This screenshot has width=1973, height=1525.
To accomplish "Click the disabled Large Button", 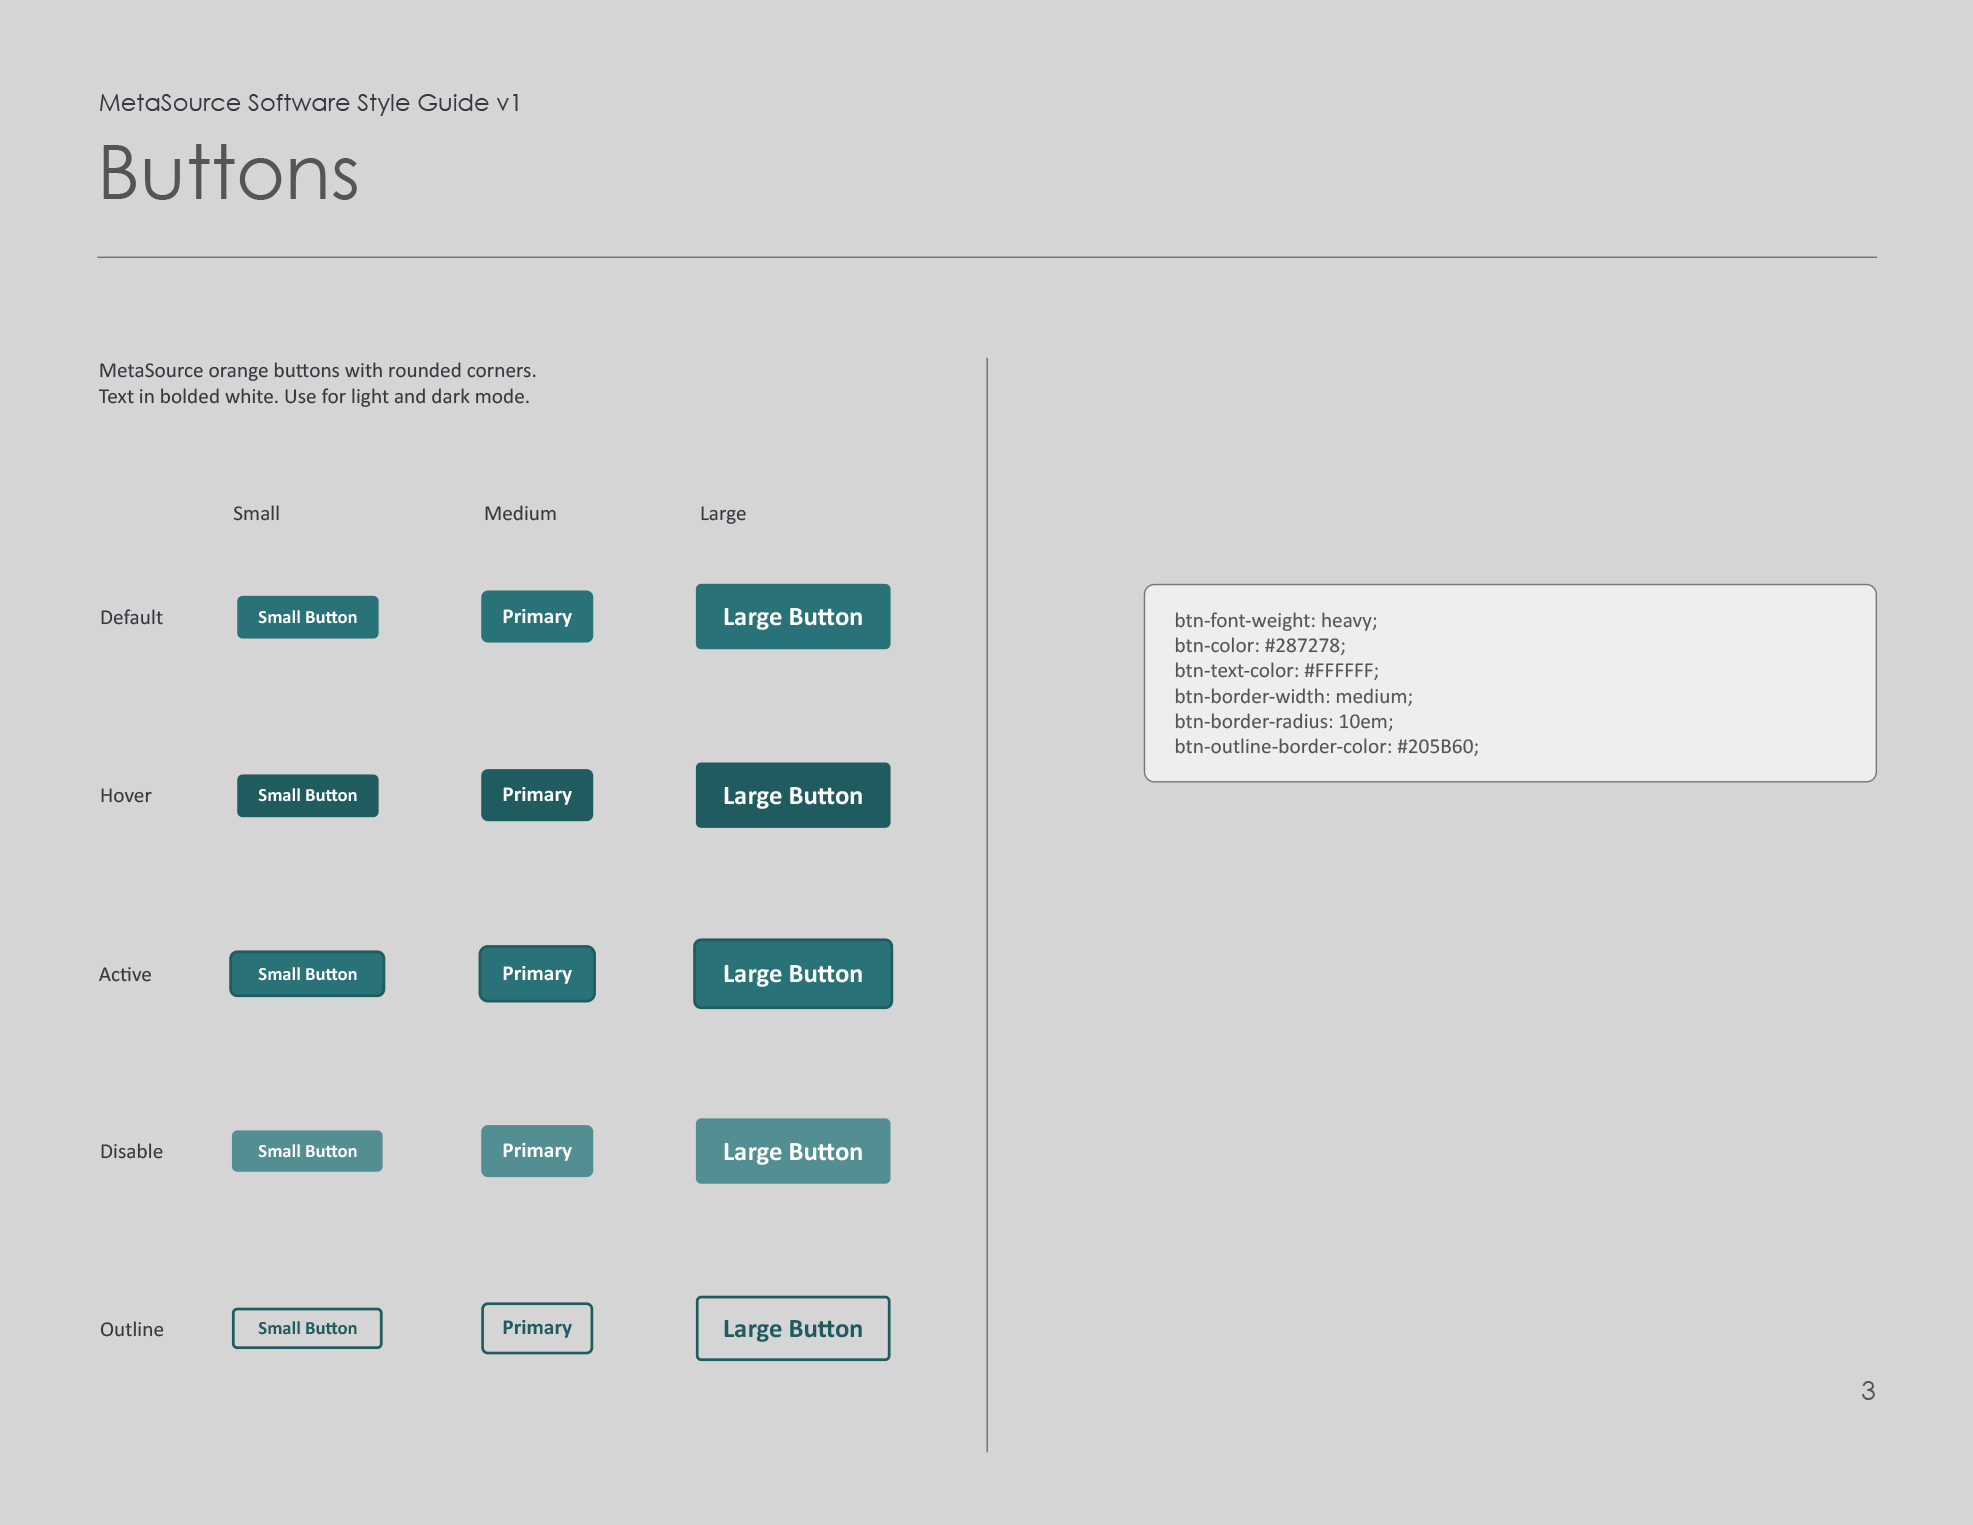I will tap(792, 1150).
